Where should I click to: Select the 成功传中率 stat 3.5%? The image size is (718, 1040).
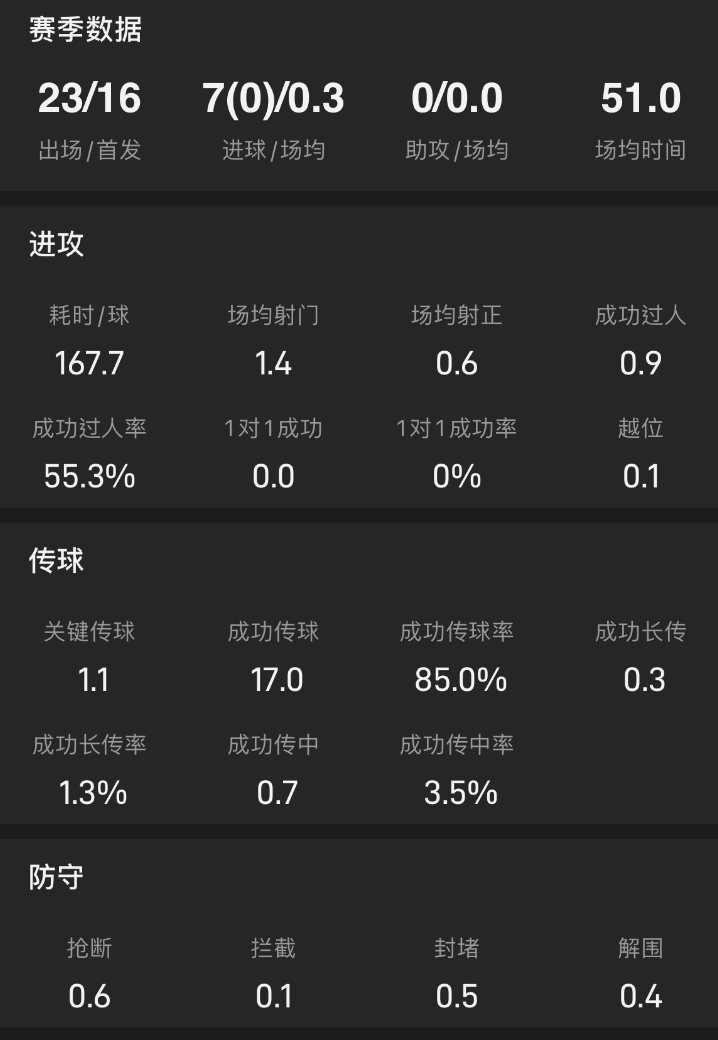[x=460, y=793]
